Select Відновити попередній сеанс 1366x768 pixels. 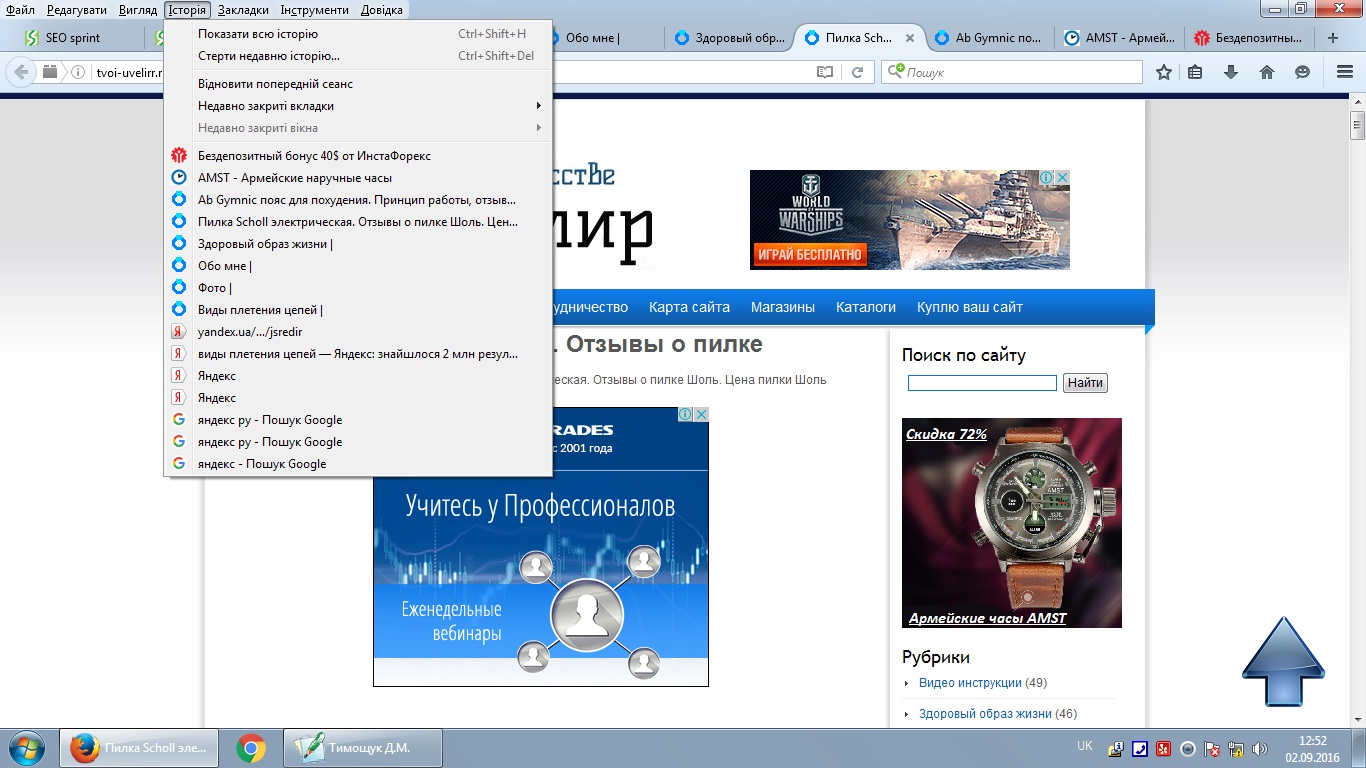[358, 84]
